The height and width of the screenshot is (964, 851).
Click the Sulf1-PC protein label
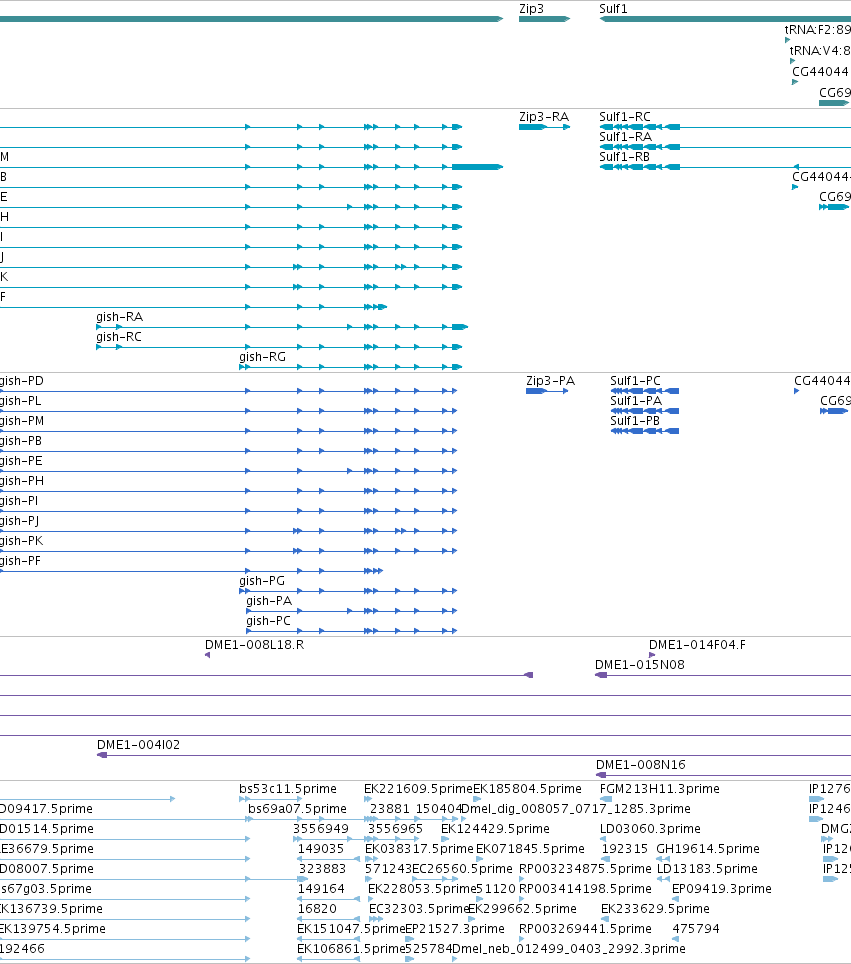[635, 381]
